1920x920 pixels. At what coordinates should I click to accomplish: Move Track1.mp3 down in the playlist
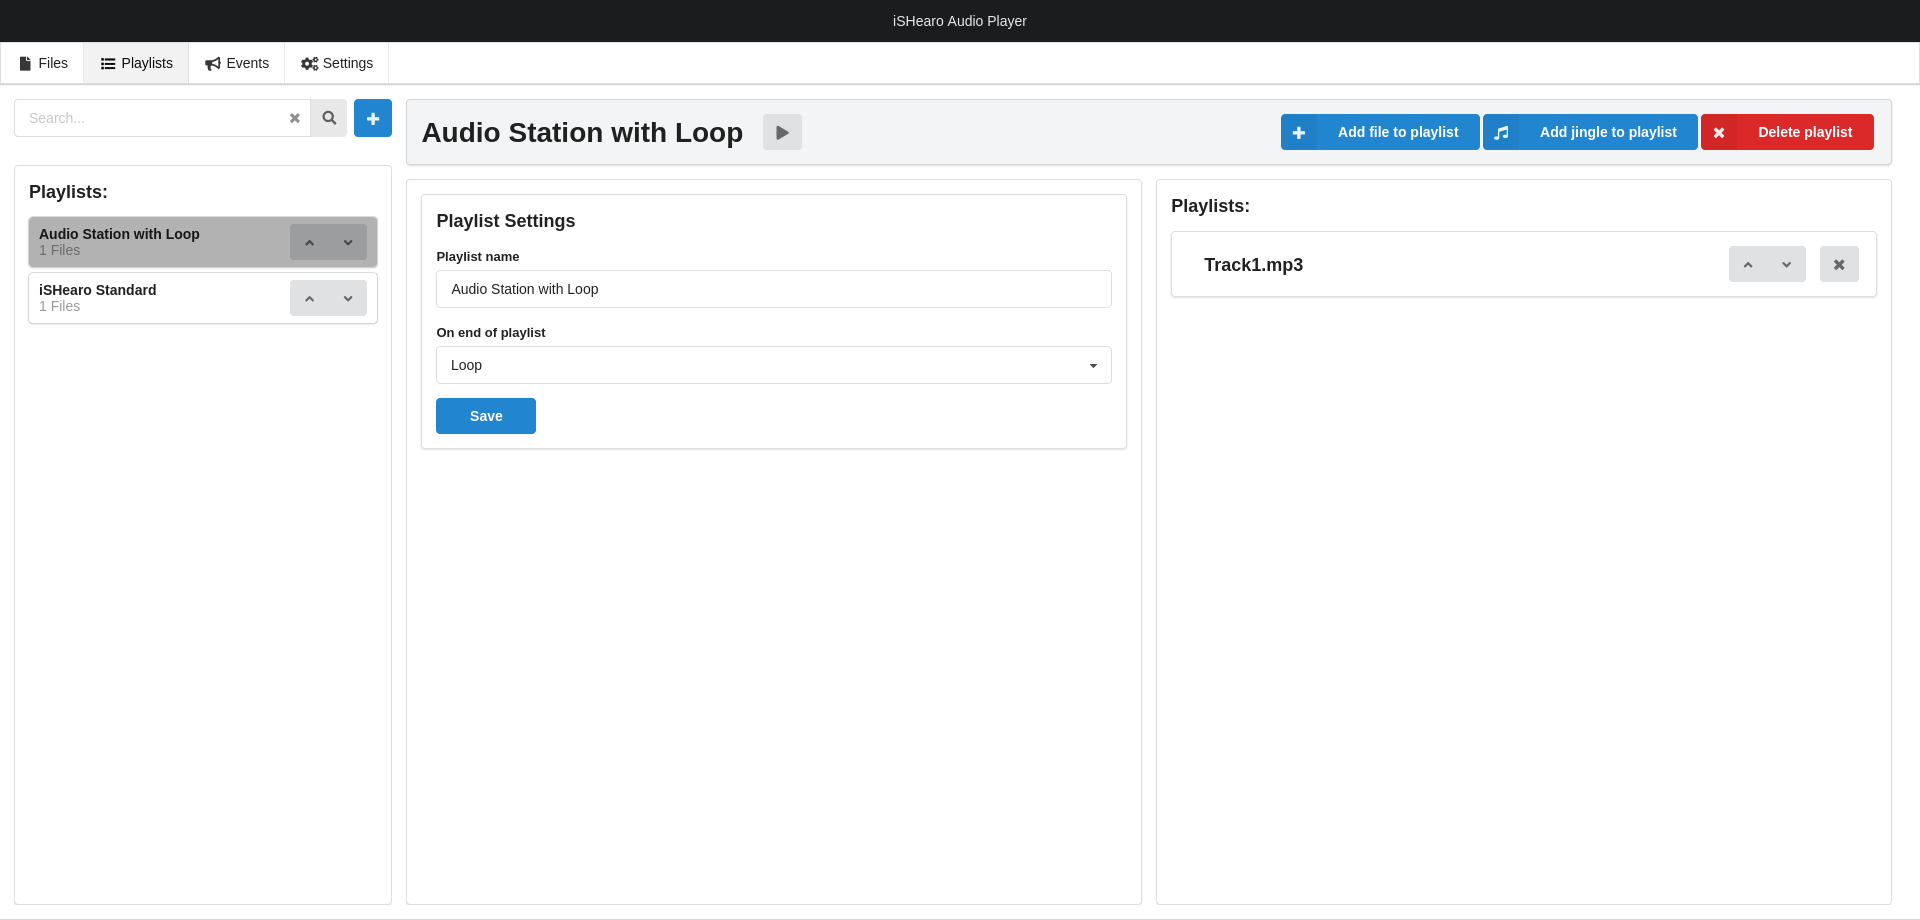click(x=1786, y=265)
